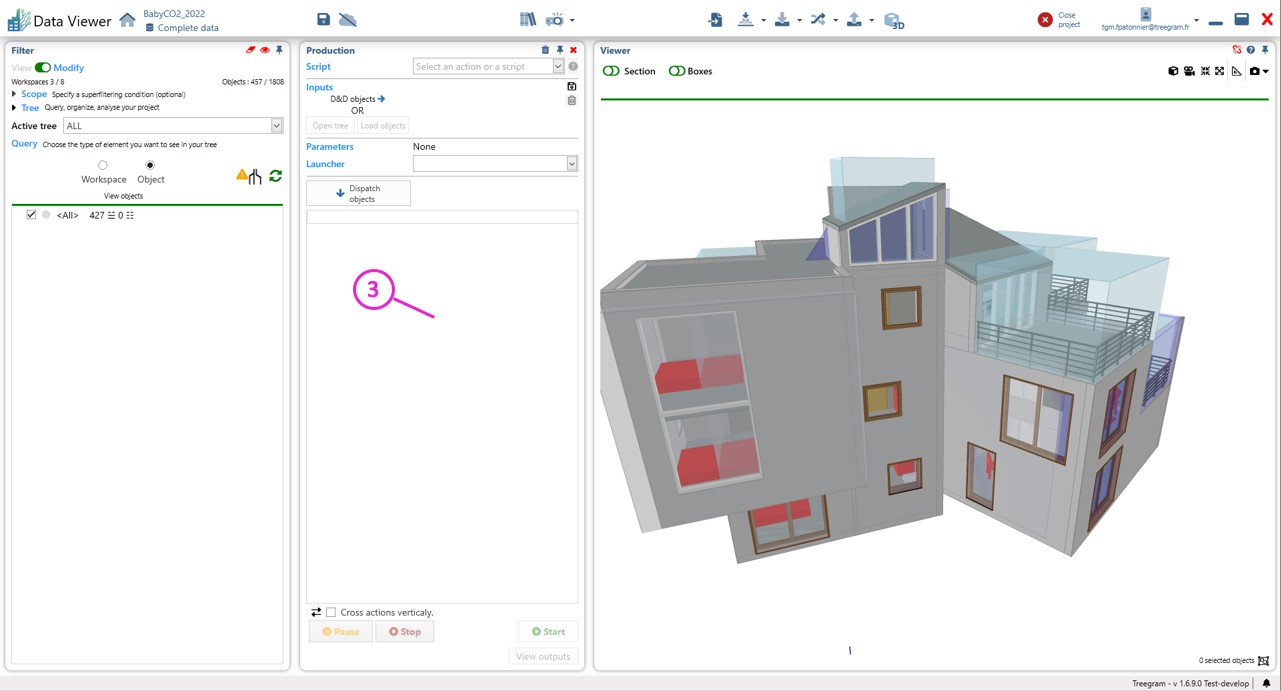1281x691 pixels.
Task: Click the red eraser icon in Filter panel
Action: 250,50
